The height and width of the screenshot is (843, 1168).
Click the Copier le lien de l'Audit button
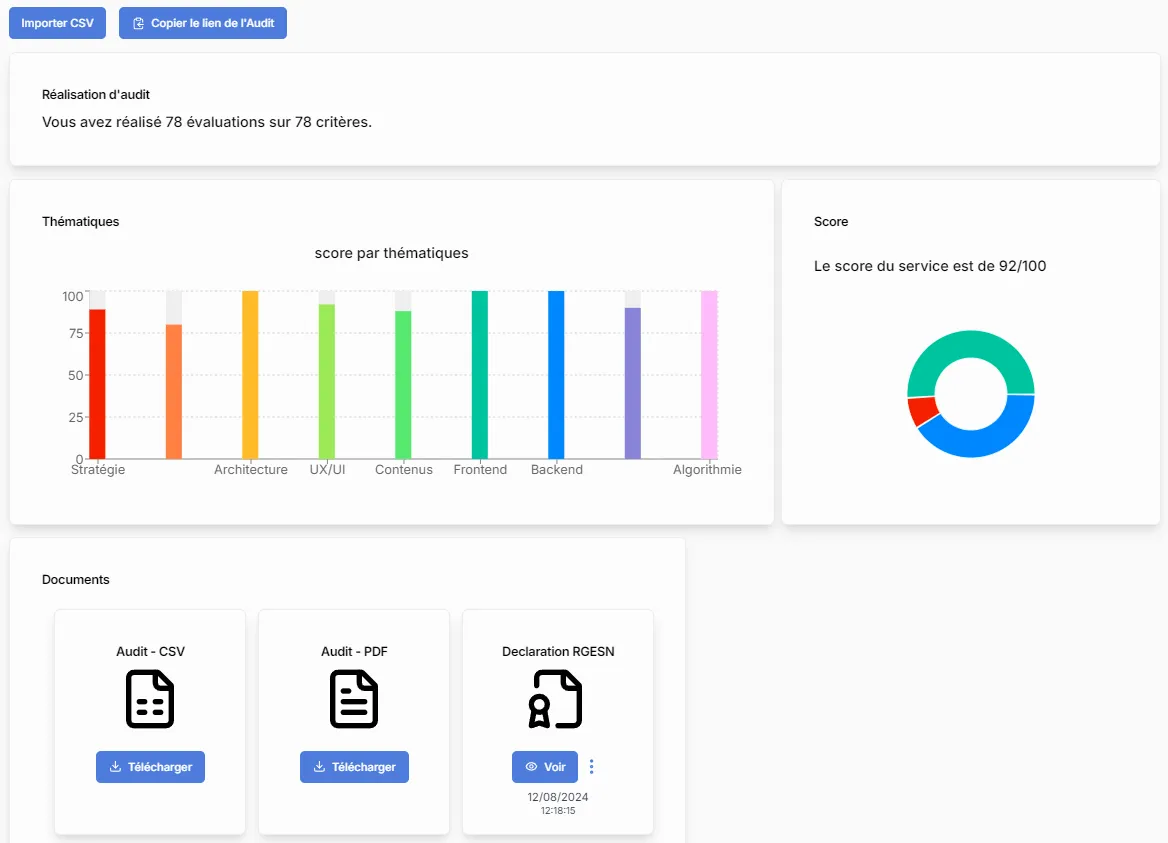click(x=202, y=23)
